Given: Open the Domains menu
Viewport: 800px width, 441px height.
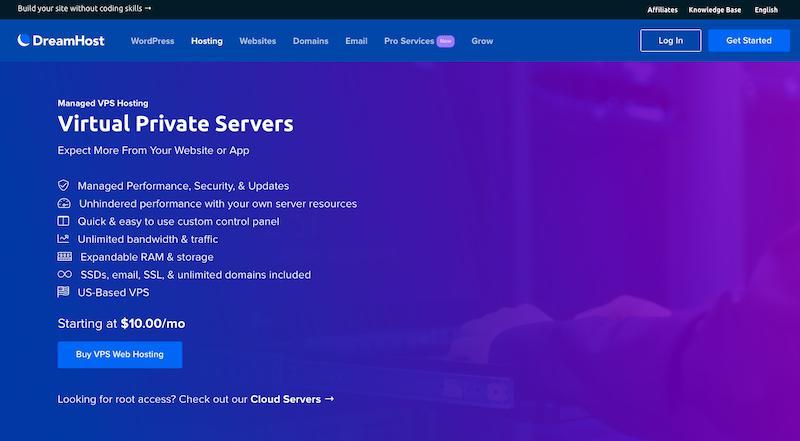Looking at the screenshot, I should click(311, 41).
